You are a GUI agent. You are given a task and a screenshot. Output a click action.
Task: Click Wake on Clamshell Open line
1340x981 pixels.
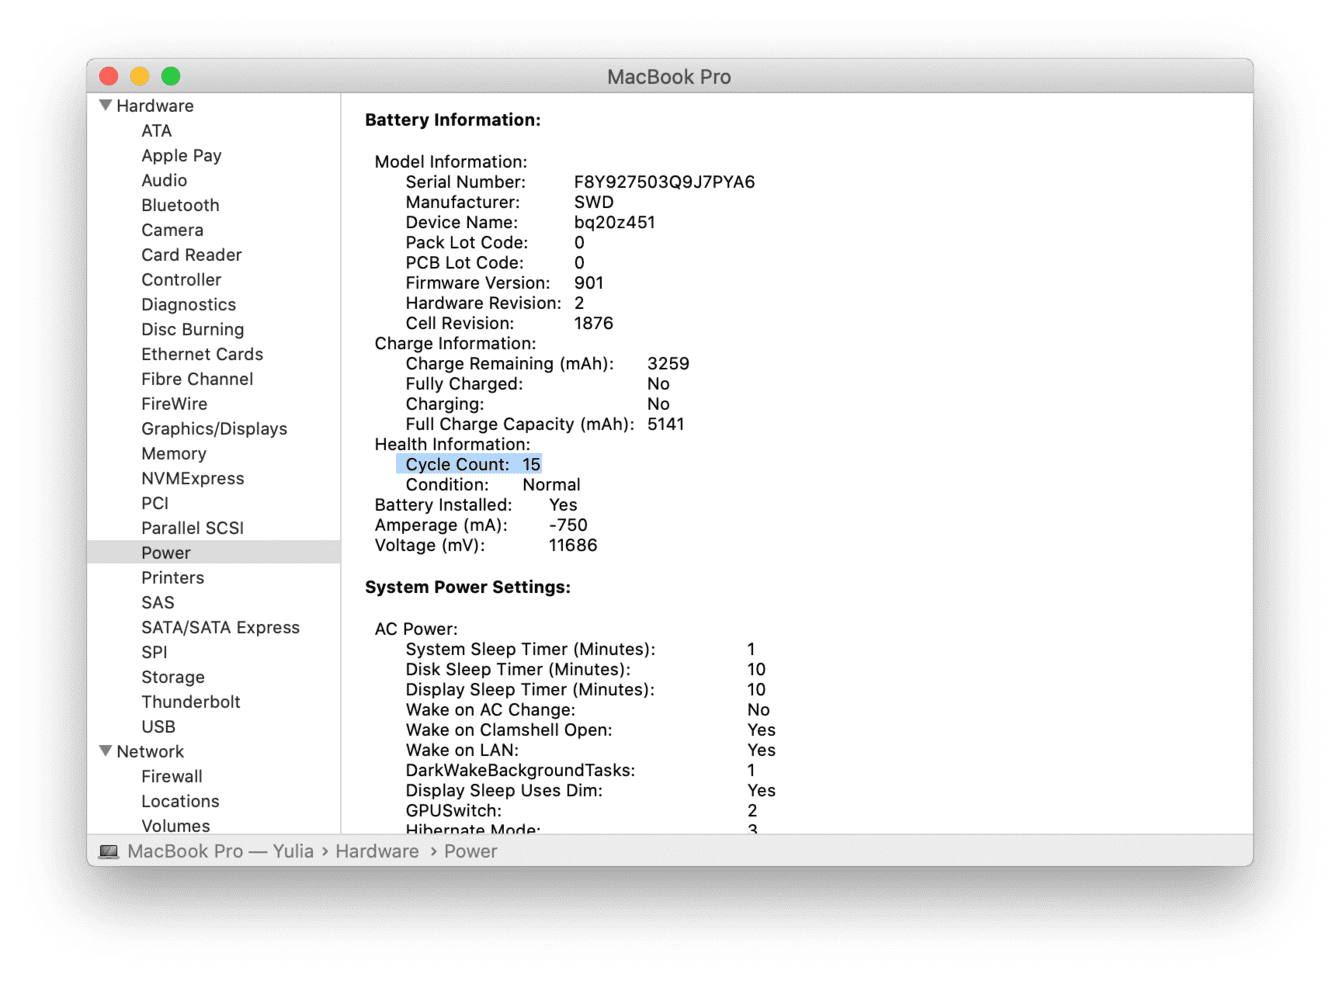pos(590,730)
